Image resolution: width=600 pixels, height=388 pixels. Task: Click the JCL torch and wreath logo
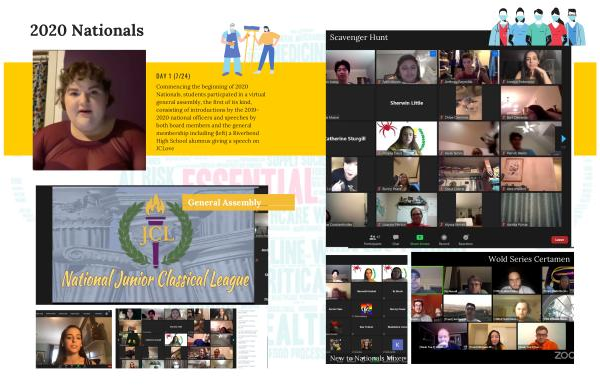click(156, 231)
